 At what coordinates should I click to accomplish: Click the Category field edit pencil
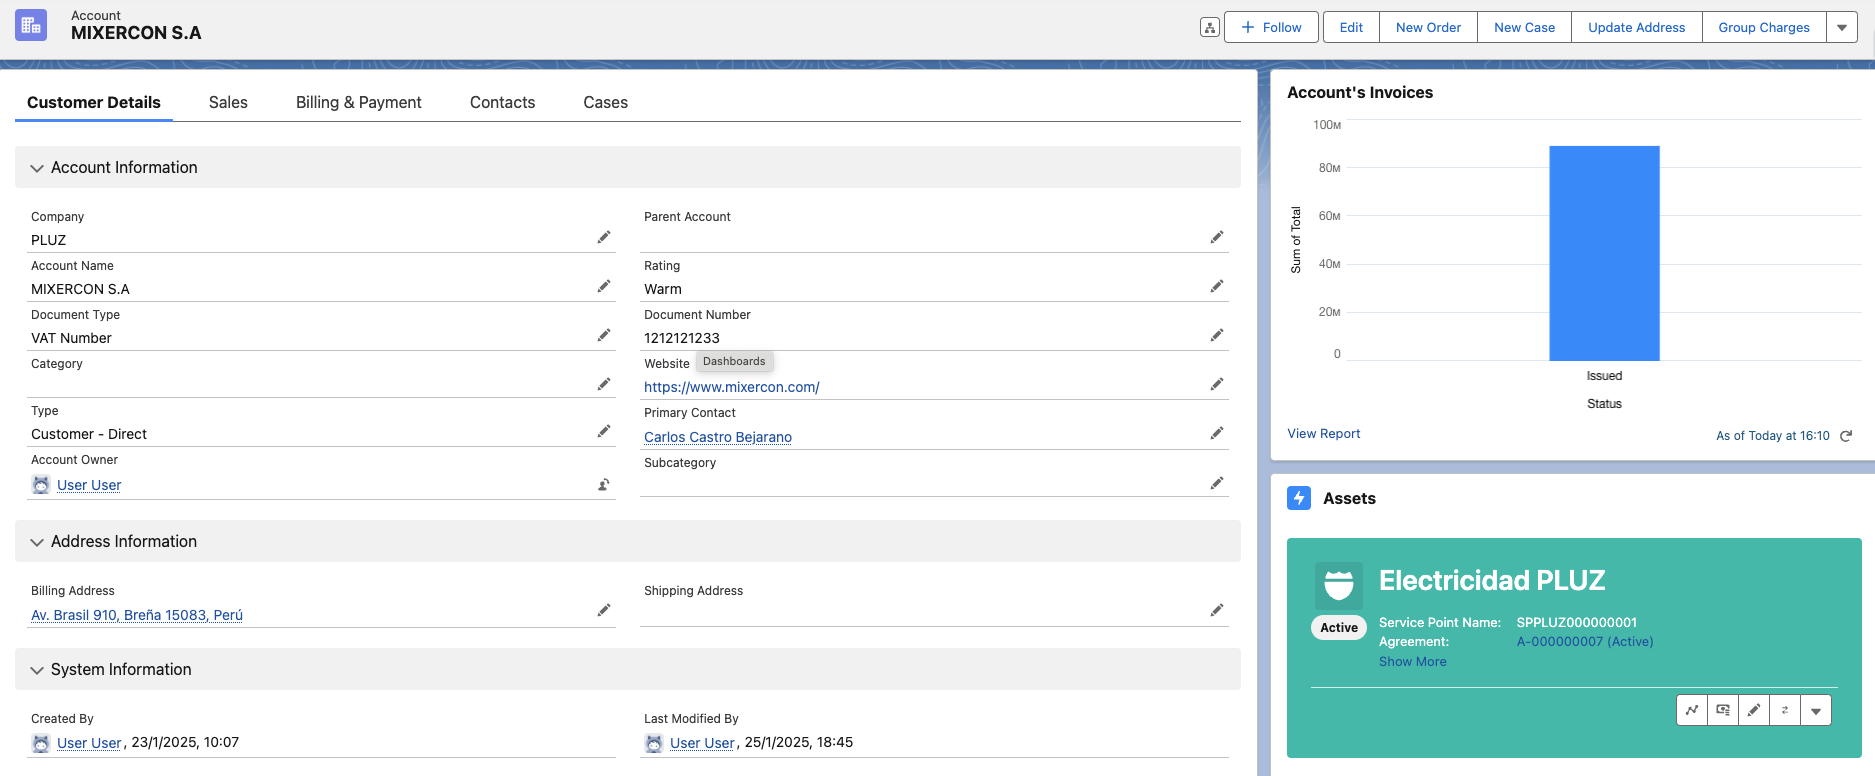pos(604,384)
